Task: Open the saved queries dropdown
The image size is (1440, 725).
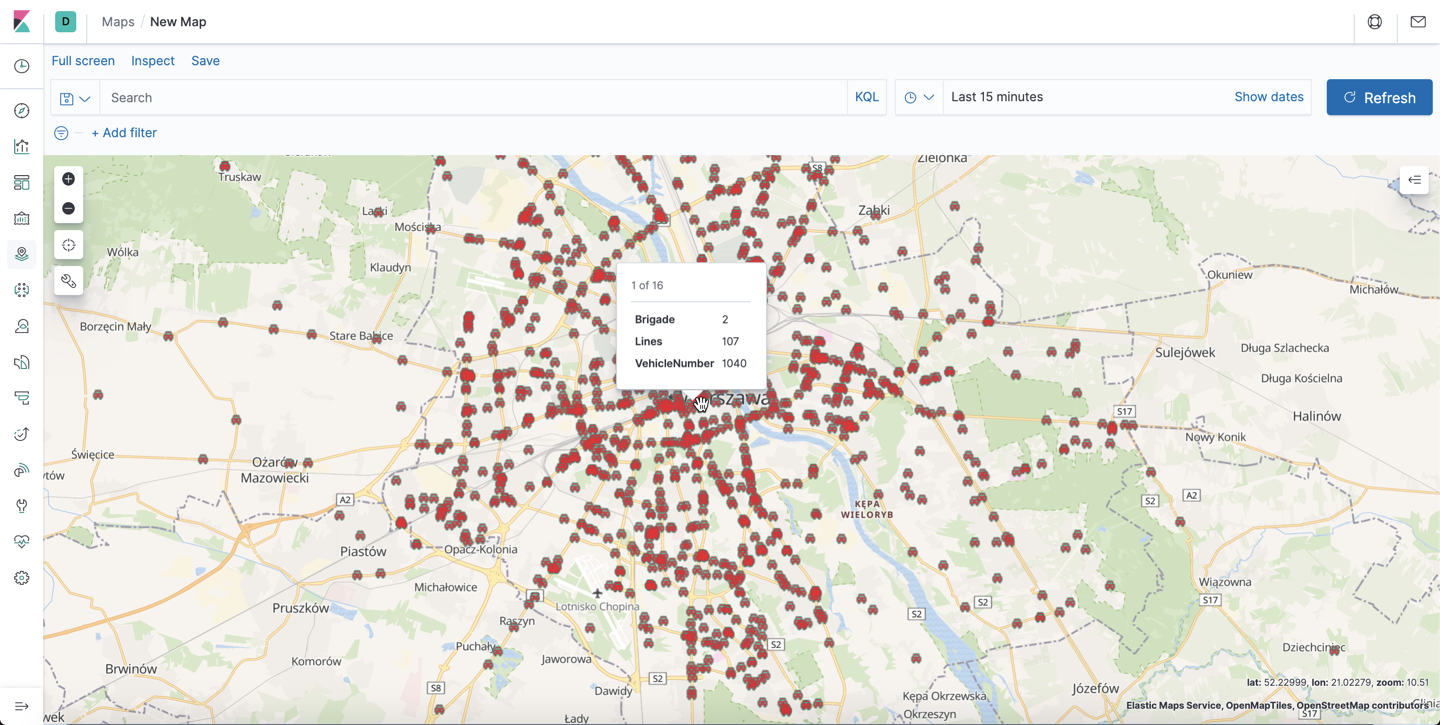Action: point(75,98)
